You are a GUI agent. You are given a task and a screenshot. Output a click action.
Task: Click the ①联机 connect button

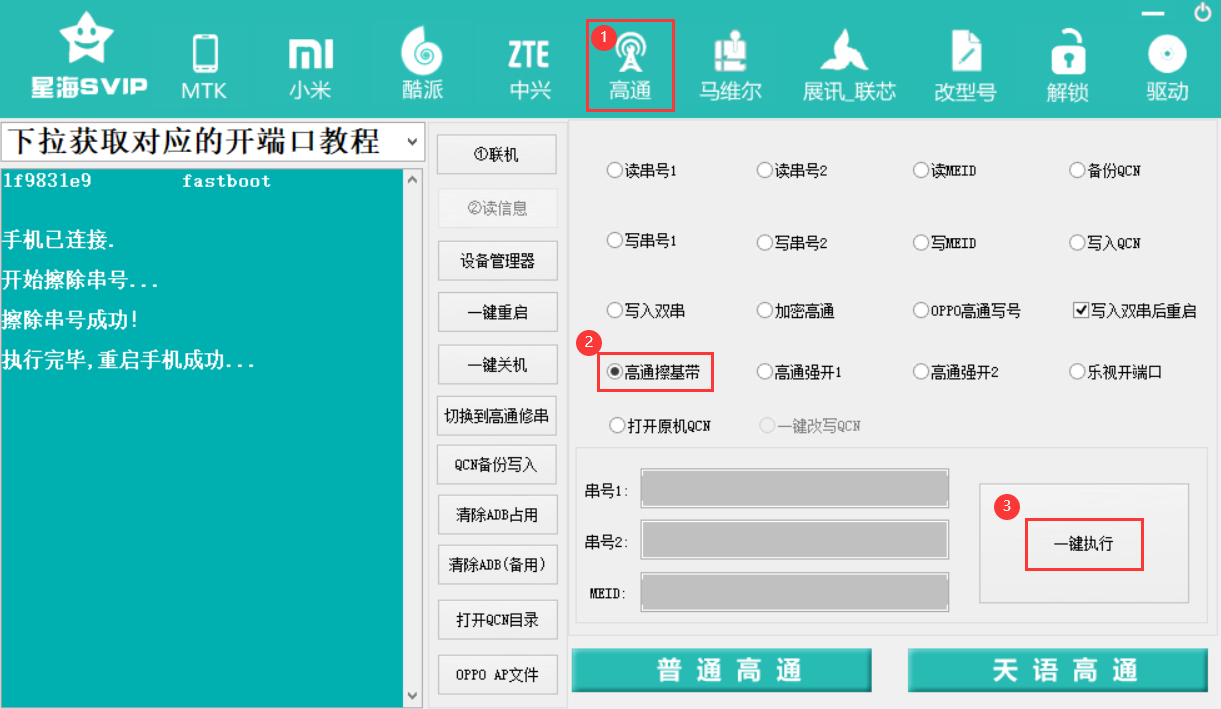497,155
